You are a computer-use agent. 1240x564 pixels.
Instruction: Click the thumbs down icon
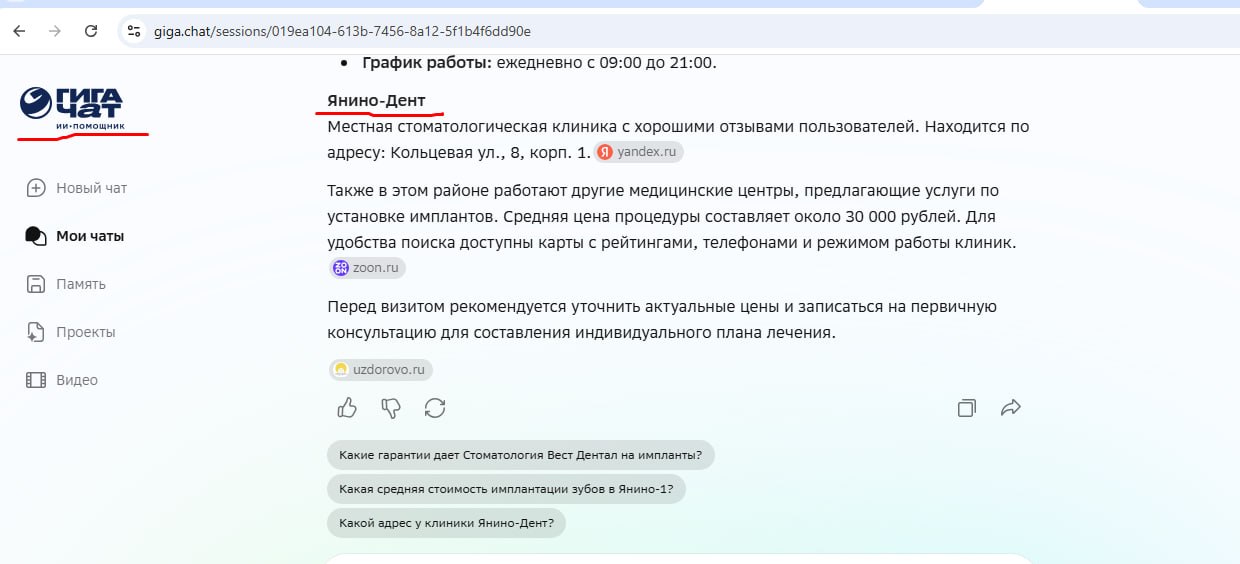391,408
